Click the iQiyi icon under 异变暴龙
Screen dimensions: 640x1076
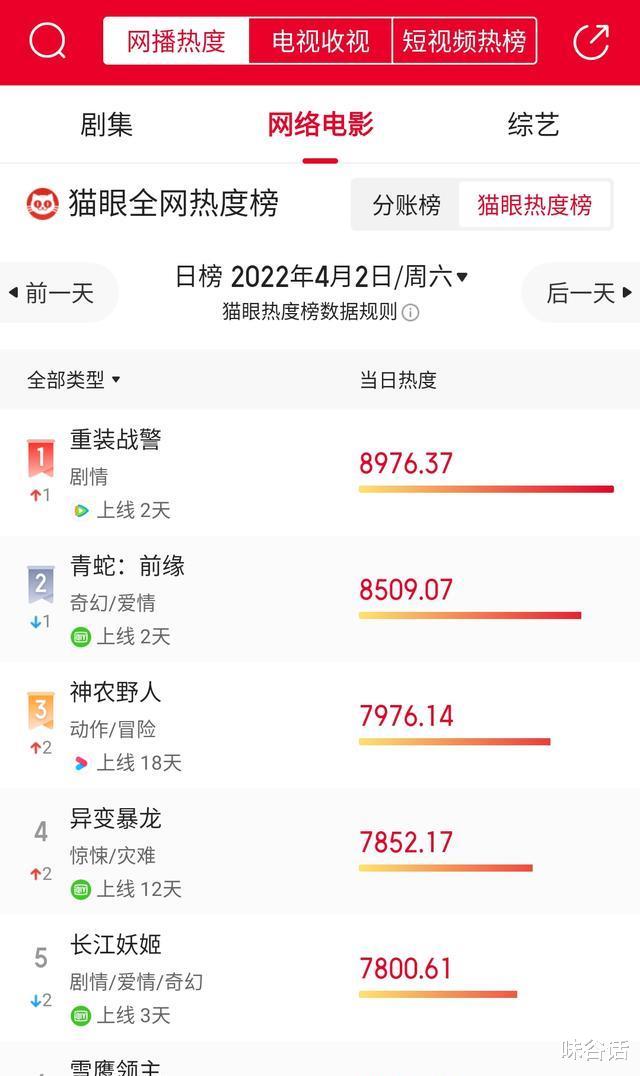coord(81,890)
